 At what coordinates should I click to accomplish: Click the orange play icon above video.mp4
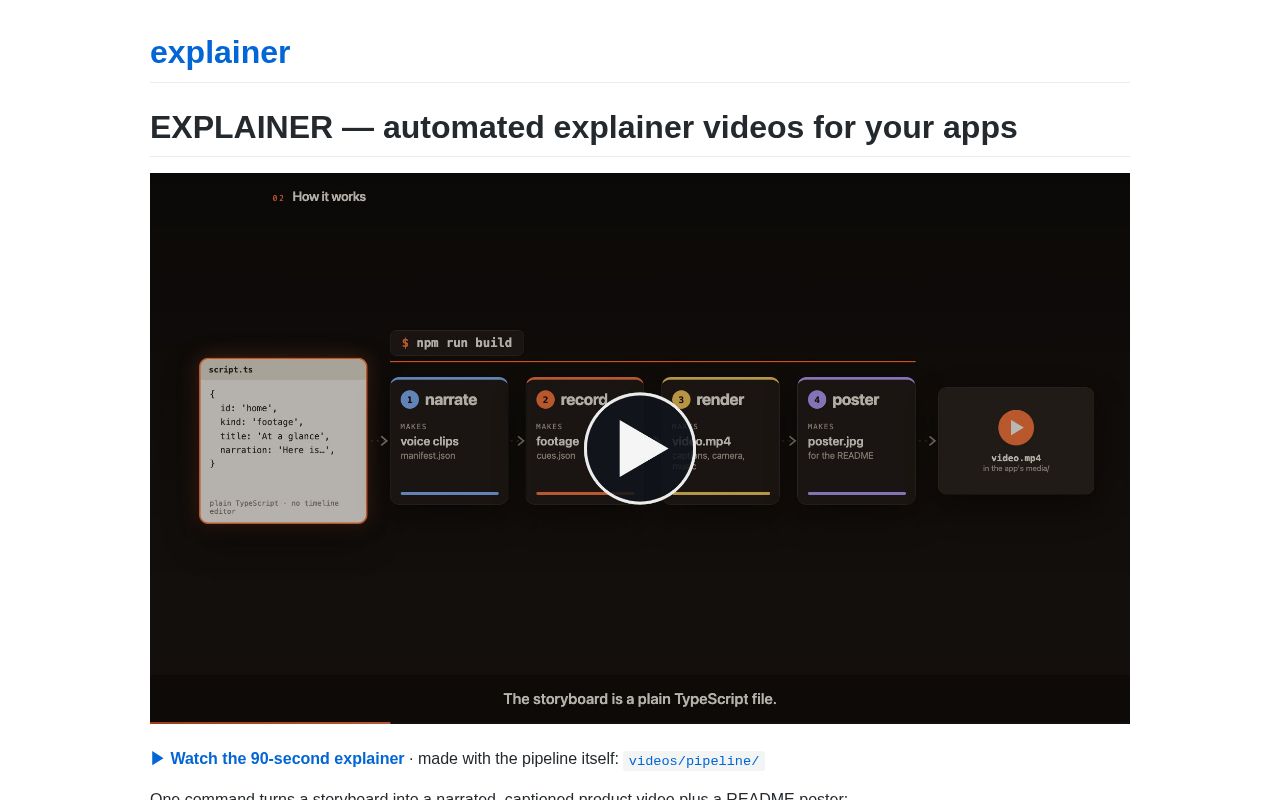(1016, 428)
